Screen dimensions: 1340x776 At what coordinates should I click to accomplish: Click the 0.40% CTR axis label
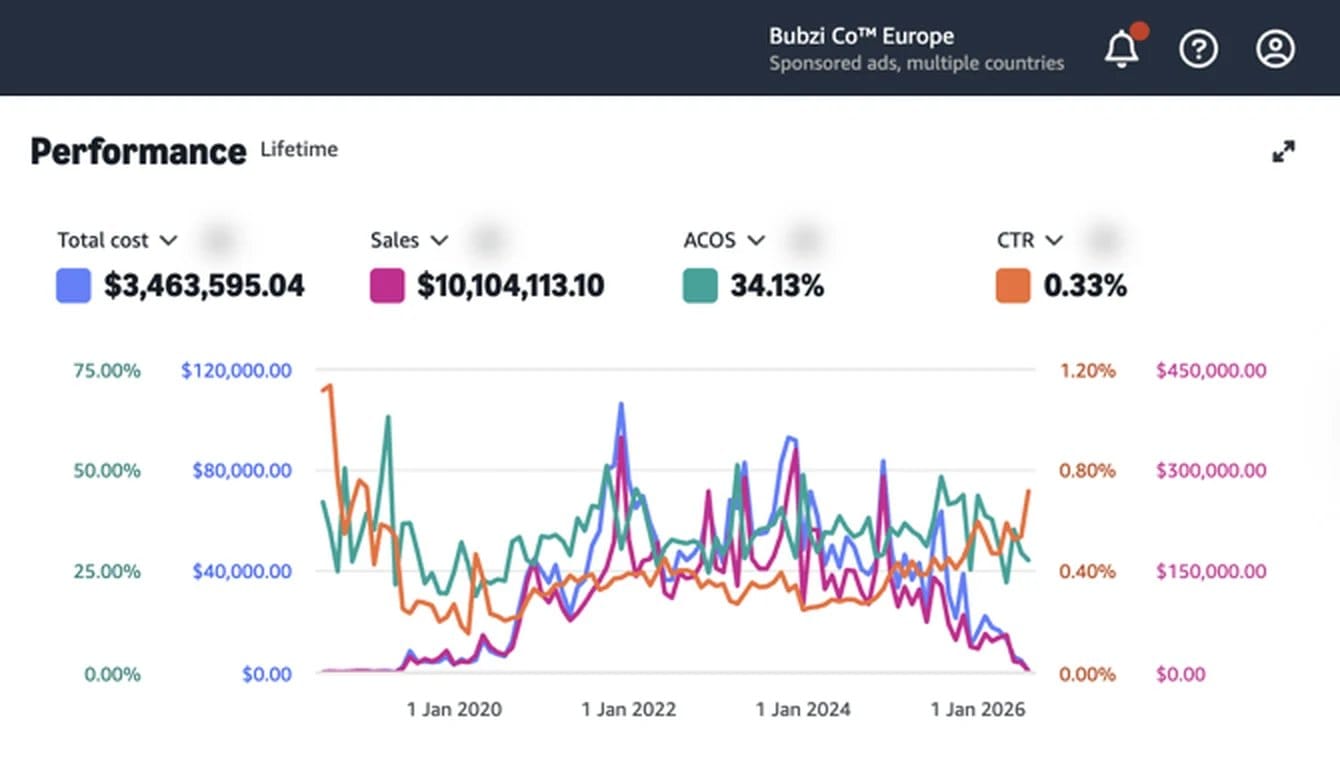1087,571
